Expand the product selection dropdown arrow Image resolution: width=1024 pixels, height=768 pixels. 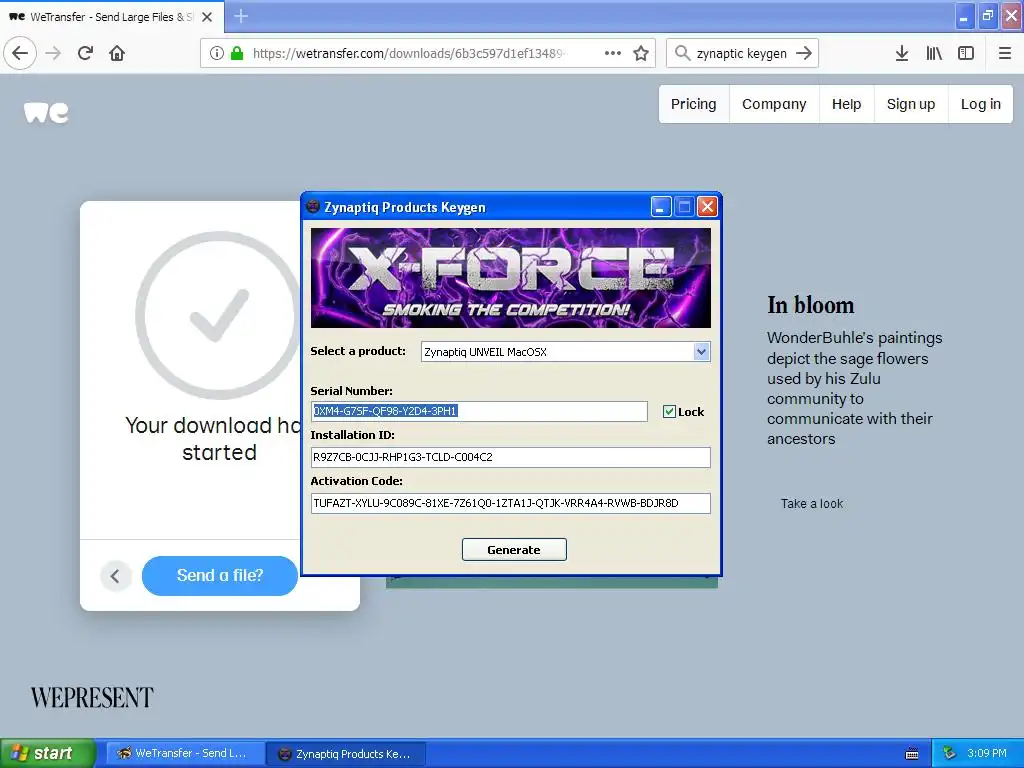pos(701,351)
